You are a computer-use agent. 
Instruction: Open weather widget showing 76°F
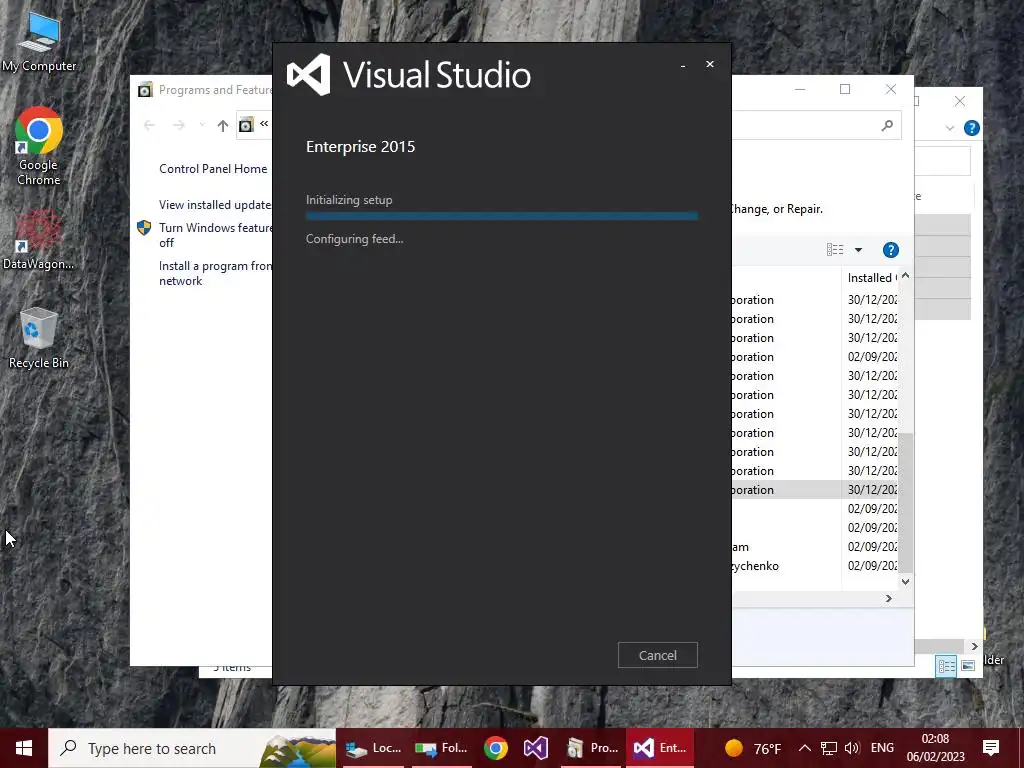pos(753,748)
